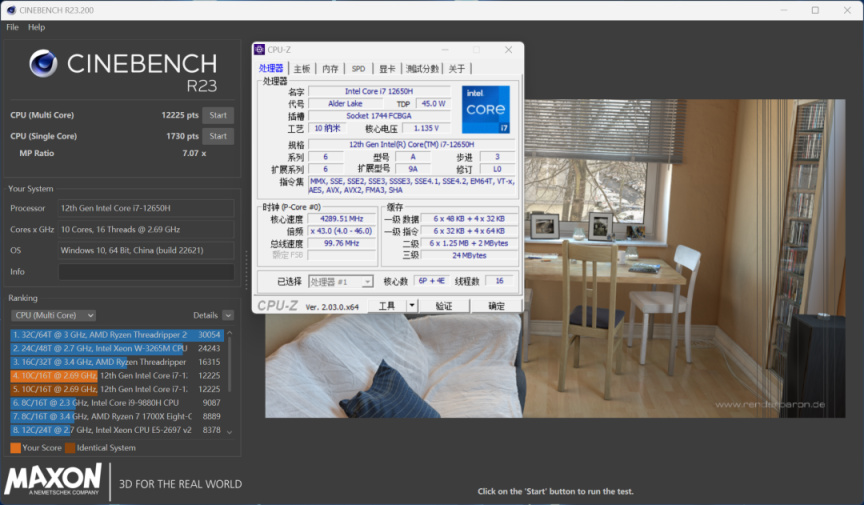Click the CPU-Z window title icon
Image resolution: width=864 pixels, height=505 pixels.
[260, 50]
